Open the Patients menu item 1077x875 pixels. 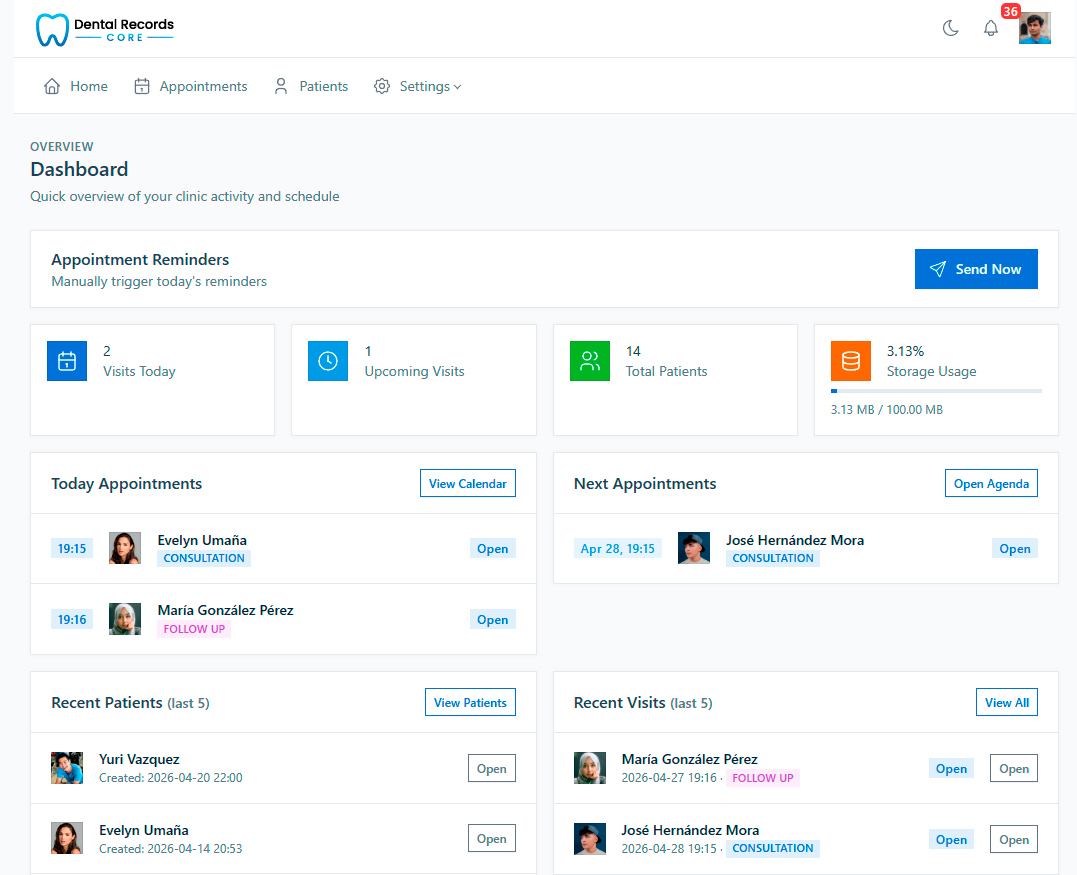[324, 86]
